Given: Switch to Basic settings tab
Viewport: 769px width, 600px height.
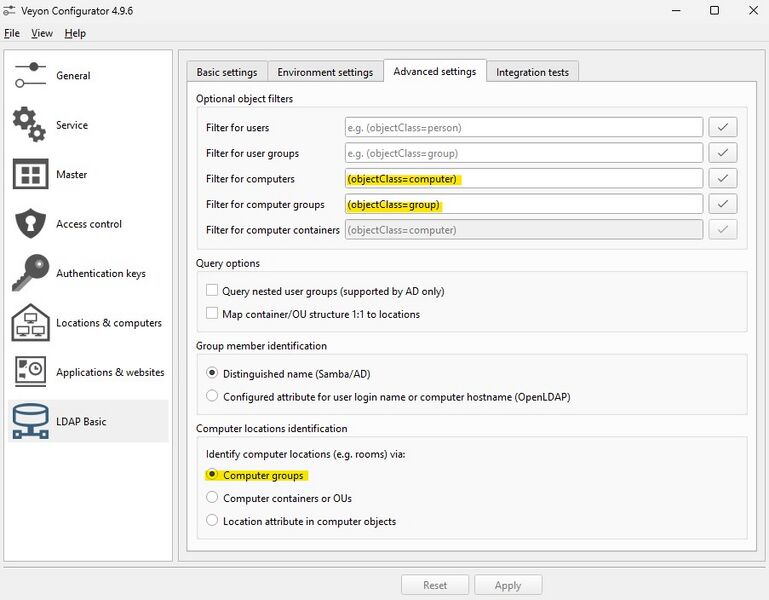Looking at the screenshot, I should 227,72.
